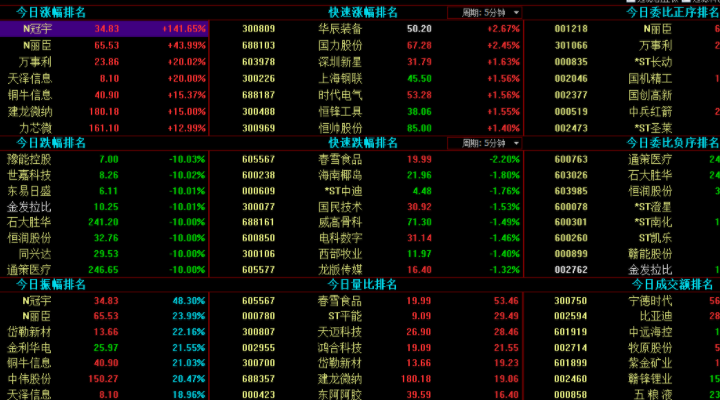Open the 周期 dropdown beside 快速涨幅排名
This screenshot has width=720, height=400.
[485, 13]
